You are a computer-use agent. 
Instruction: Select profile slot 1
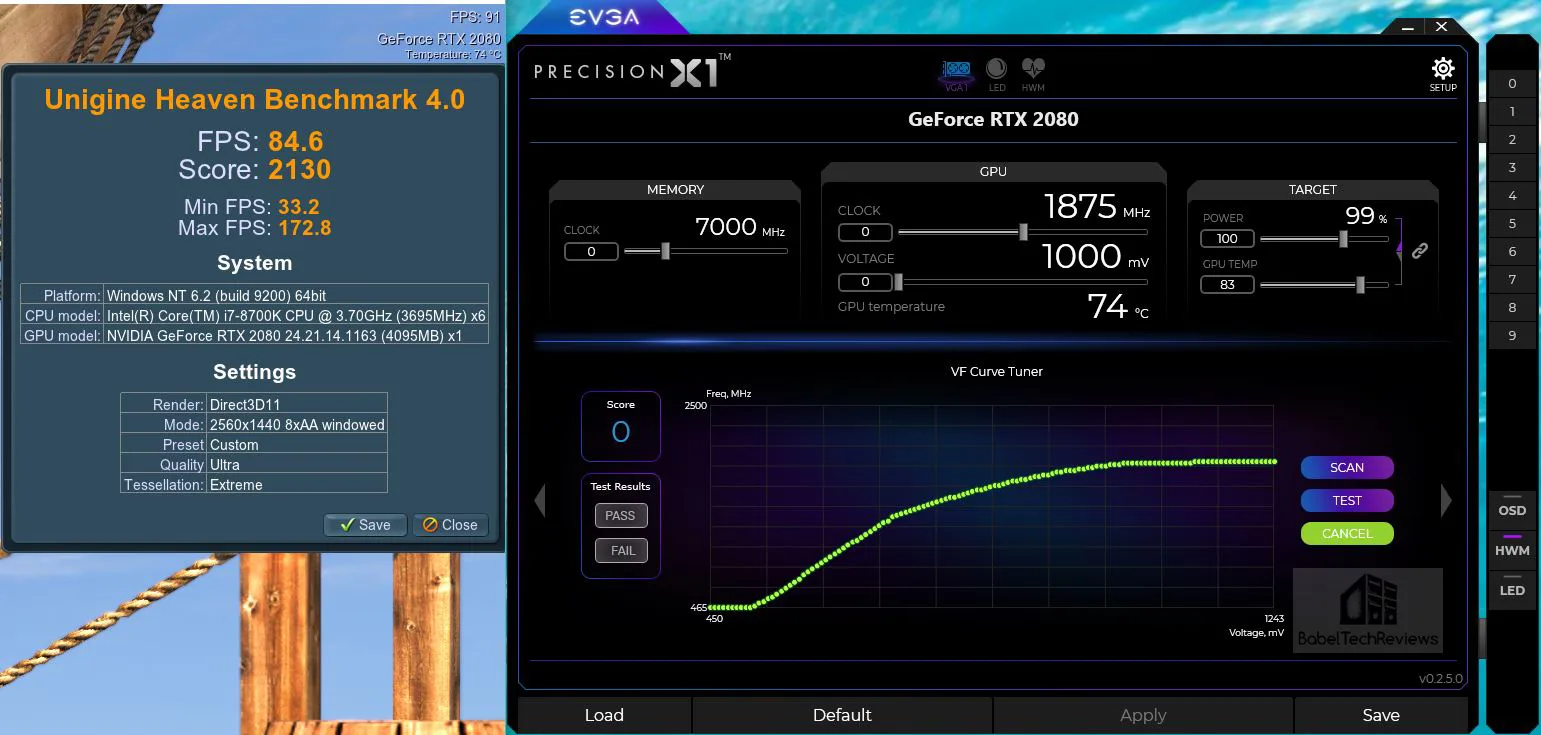click(1512, 112)
